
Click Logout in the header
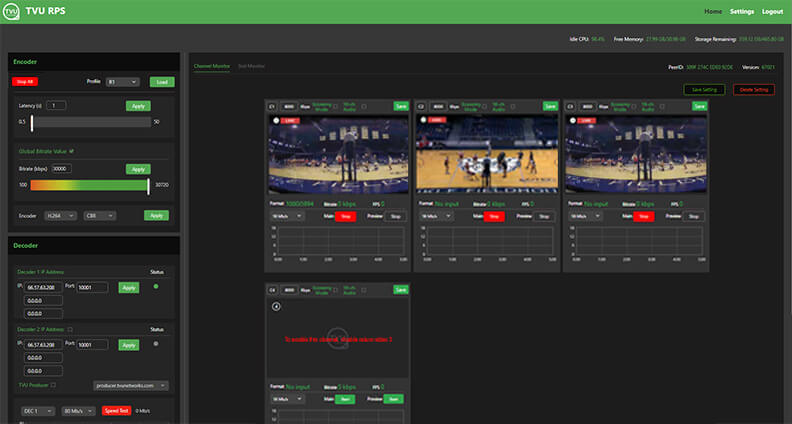772,12
